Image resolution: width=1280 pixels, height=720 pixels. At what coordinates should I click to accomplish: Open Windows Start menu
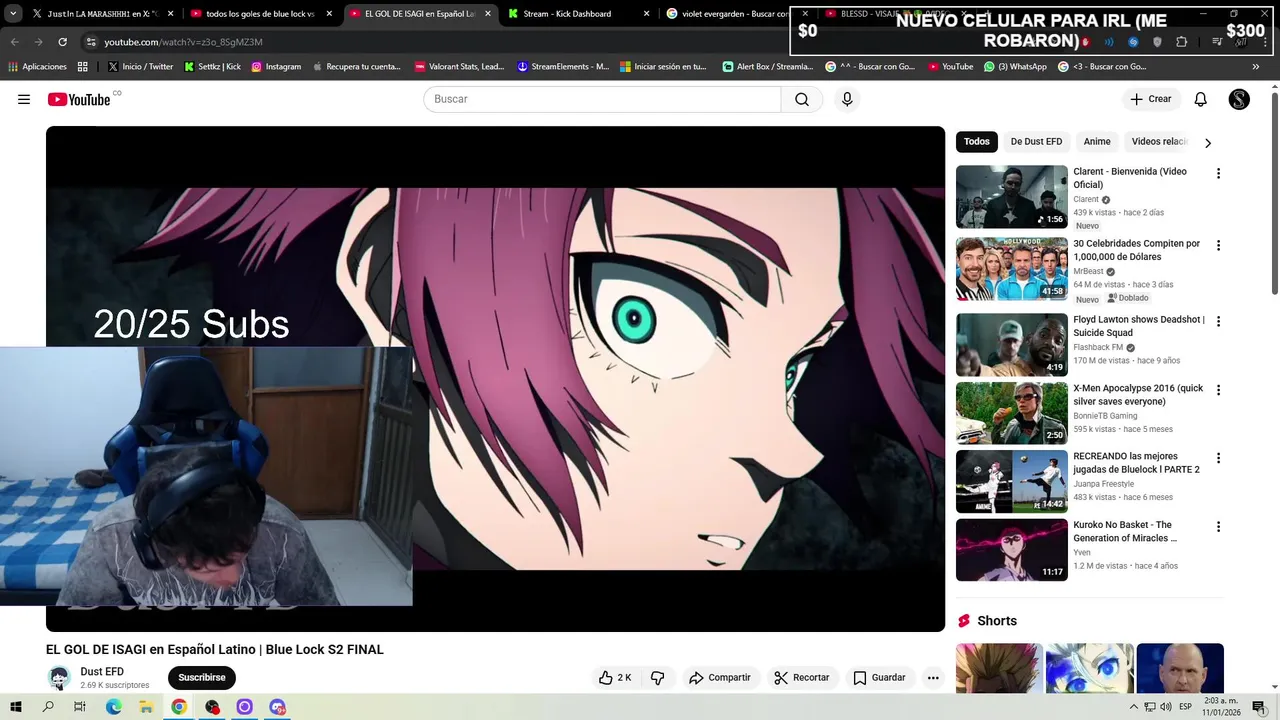(16, 707)
